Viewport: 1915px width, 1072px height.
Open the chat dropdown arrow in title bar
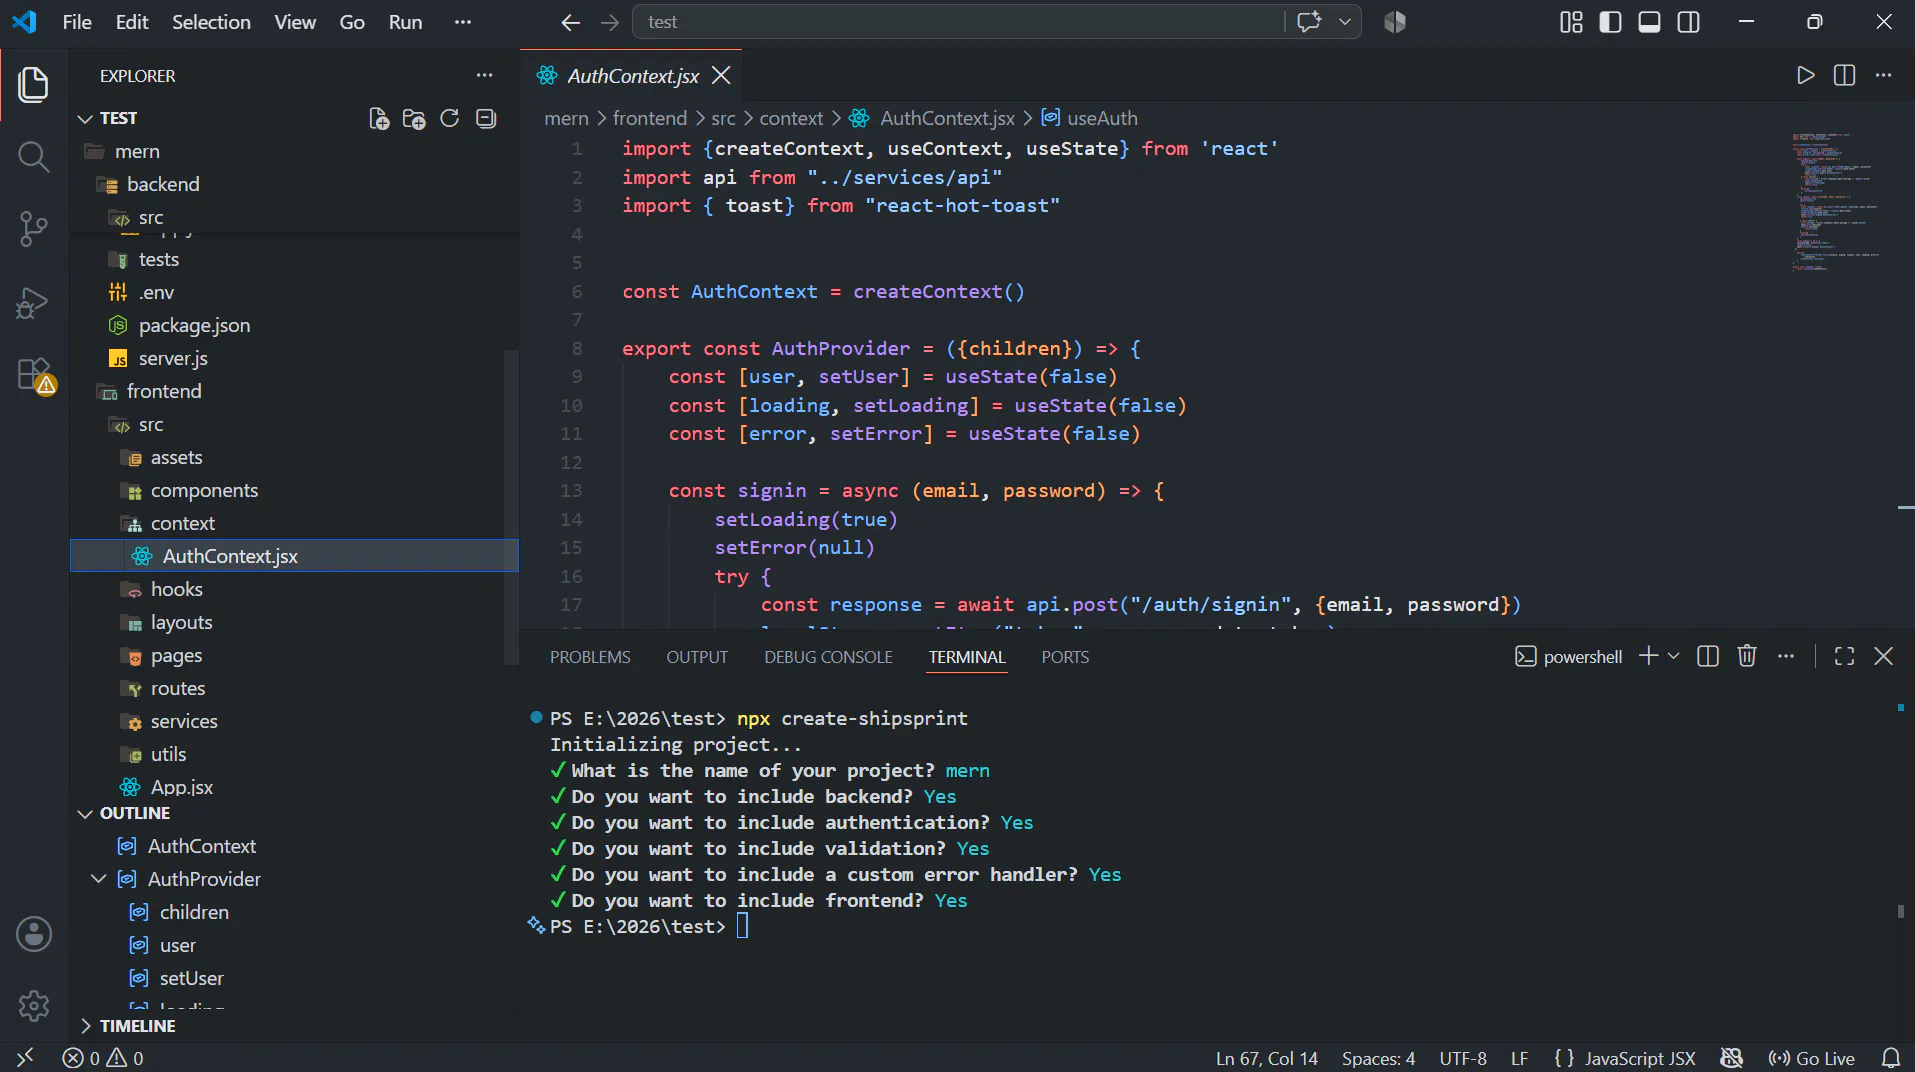coord(1344,22)
